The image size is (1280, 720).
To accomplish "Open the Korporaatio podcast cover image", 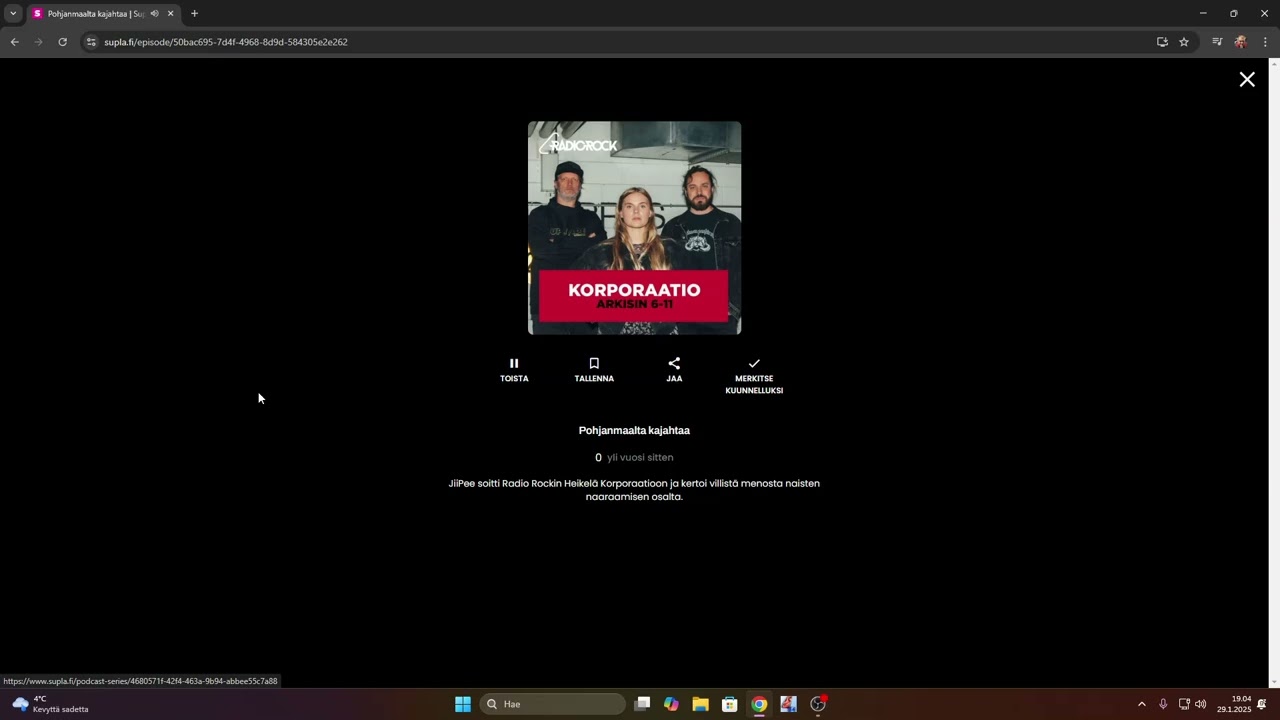I will tap(634, 228).
